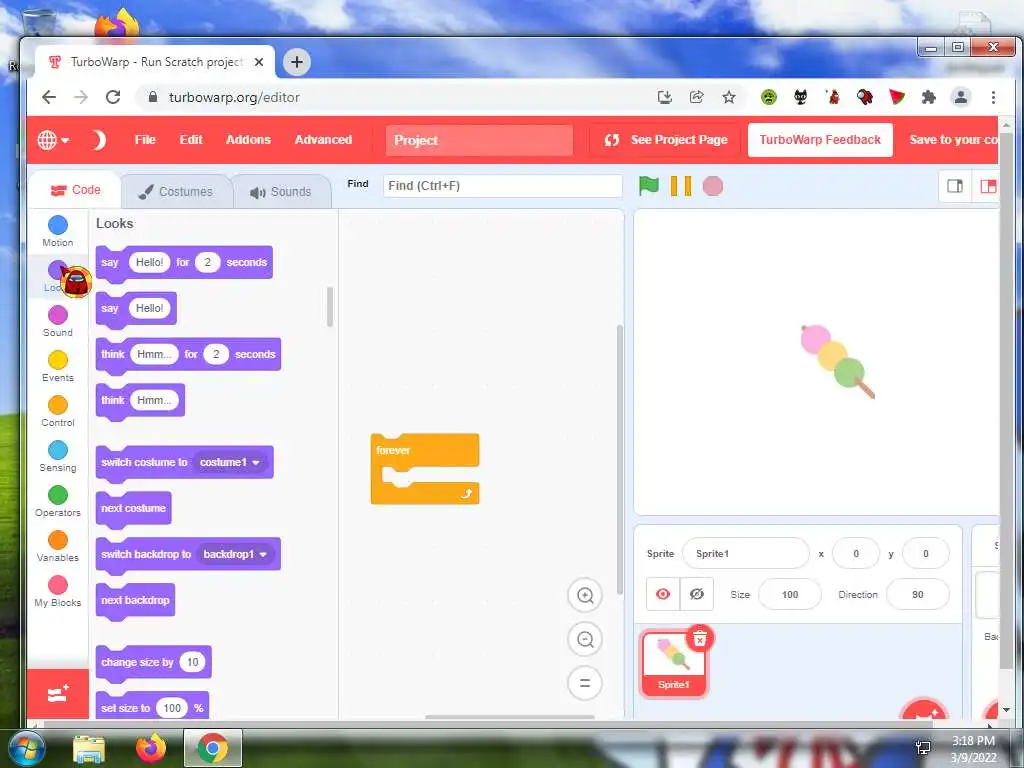Image resolution: width=1024 pixels, height=768 pixels.
Task: Select the Operators block category
Action: pyautogui.click(x=57, y=502)
